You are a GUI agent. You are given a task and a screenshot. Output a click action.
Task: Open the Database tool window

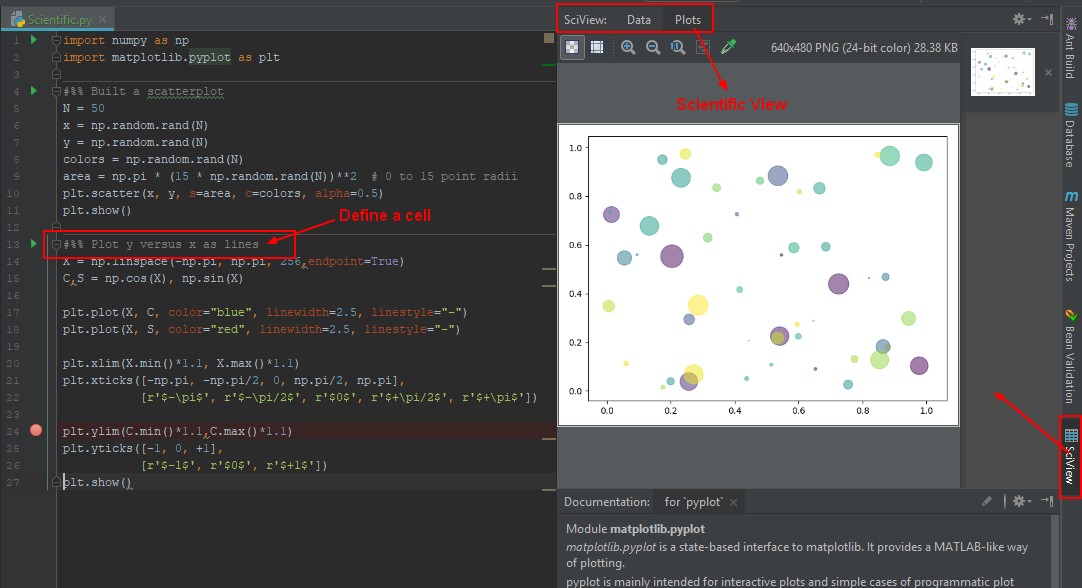click(1071, 135)
